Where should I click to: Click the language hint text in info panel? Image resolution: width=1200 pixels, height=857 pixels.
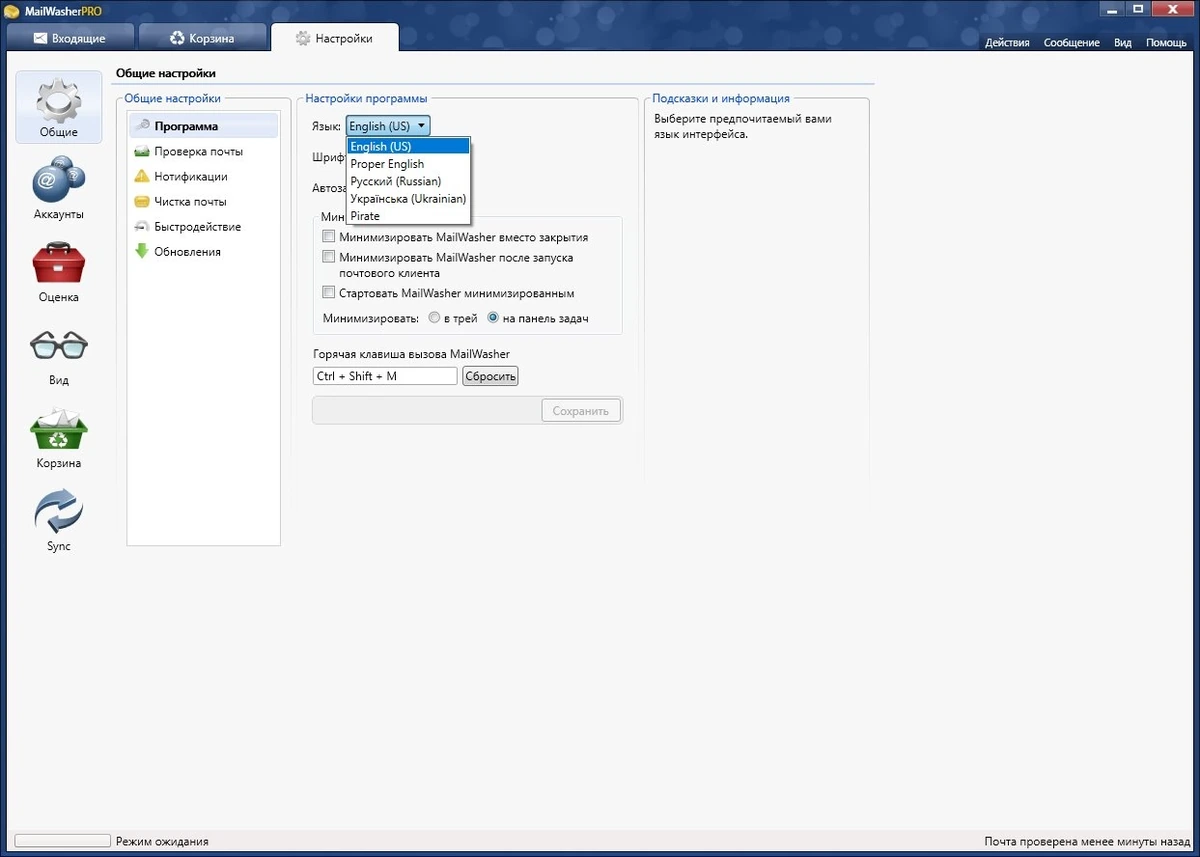[743, 127]
